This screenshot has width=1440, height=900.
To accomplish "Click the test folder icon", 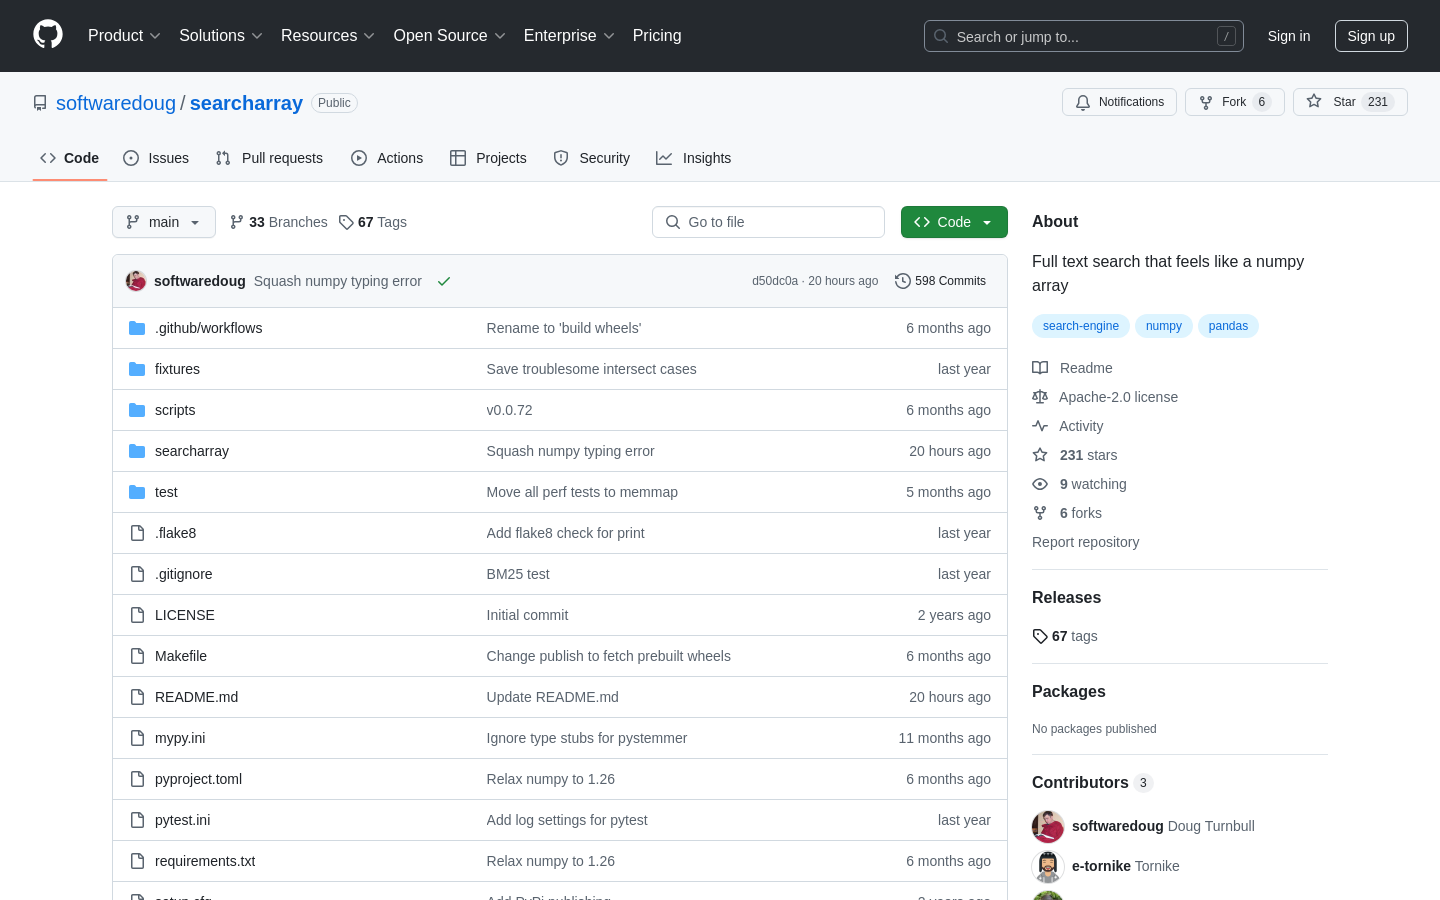I will (137, 492).
